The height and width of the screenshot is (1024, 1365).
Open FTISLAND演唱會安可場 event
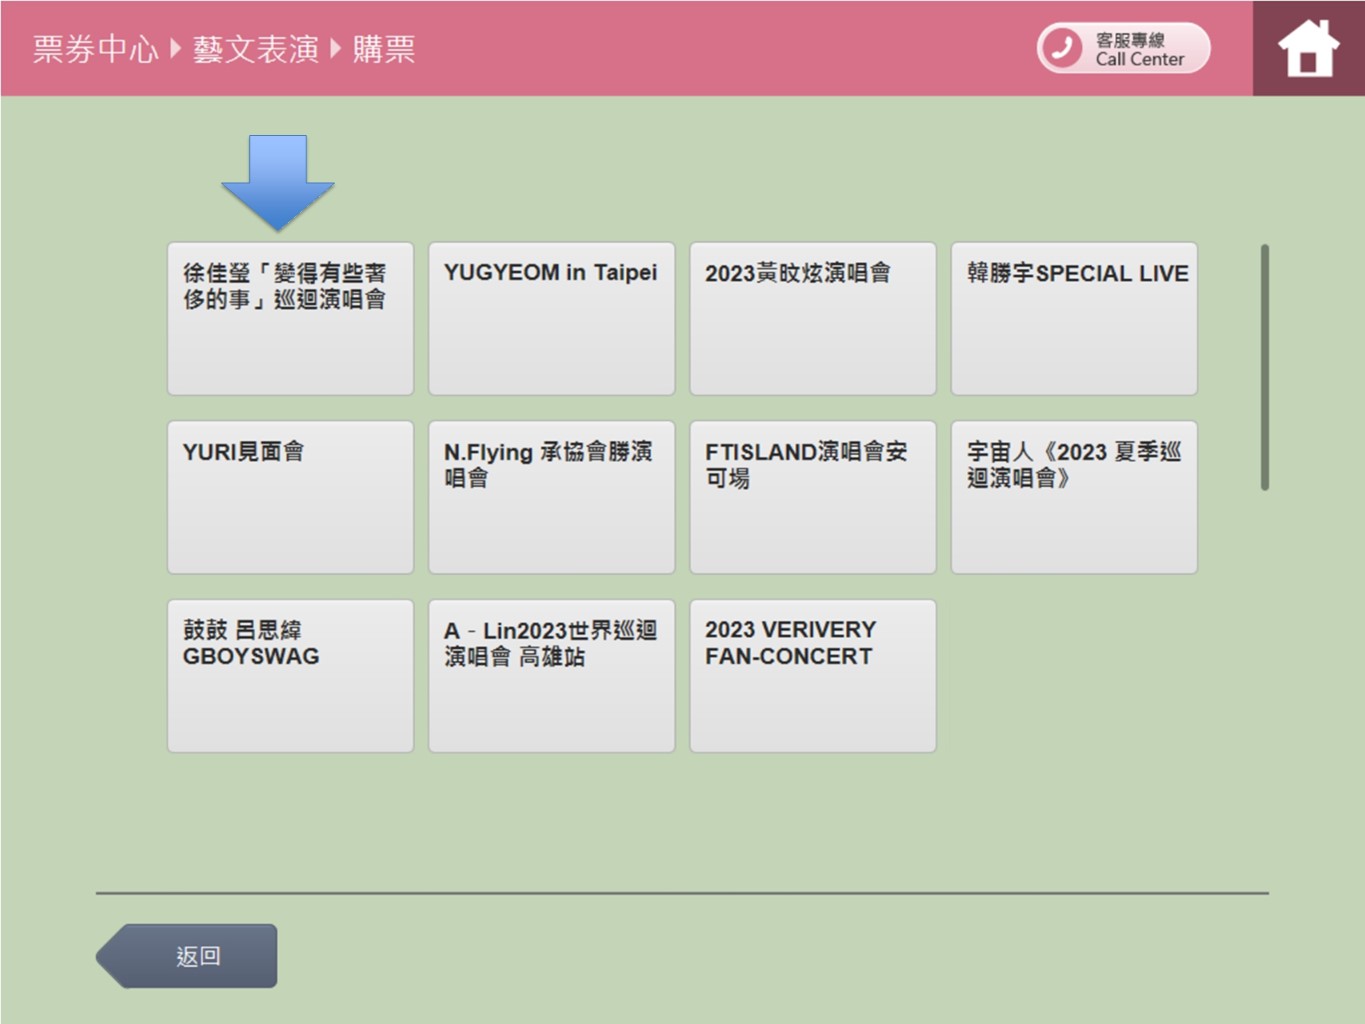click(812, 497)
